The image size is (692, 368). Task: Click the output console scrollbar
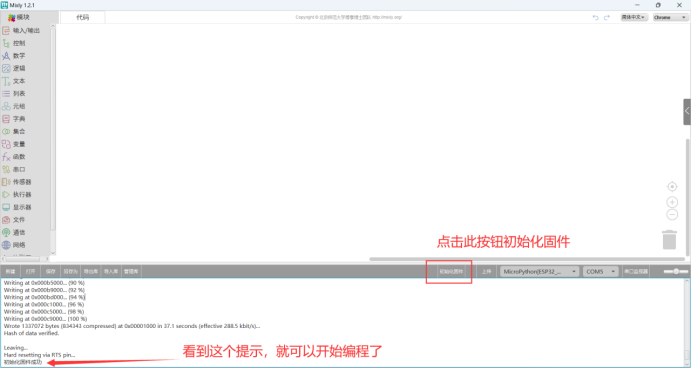(x=687, y=354)
